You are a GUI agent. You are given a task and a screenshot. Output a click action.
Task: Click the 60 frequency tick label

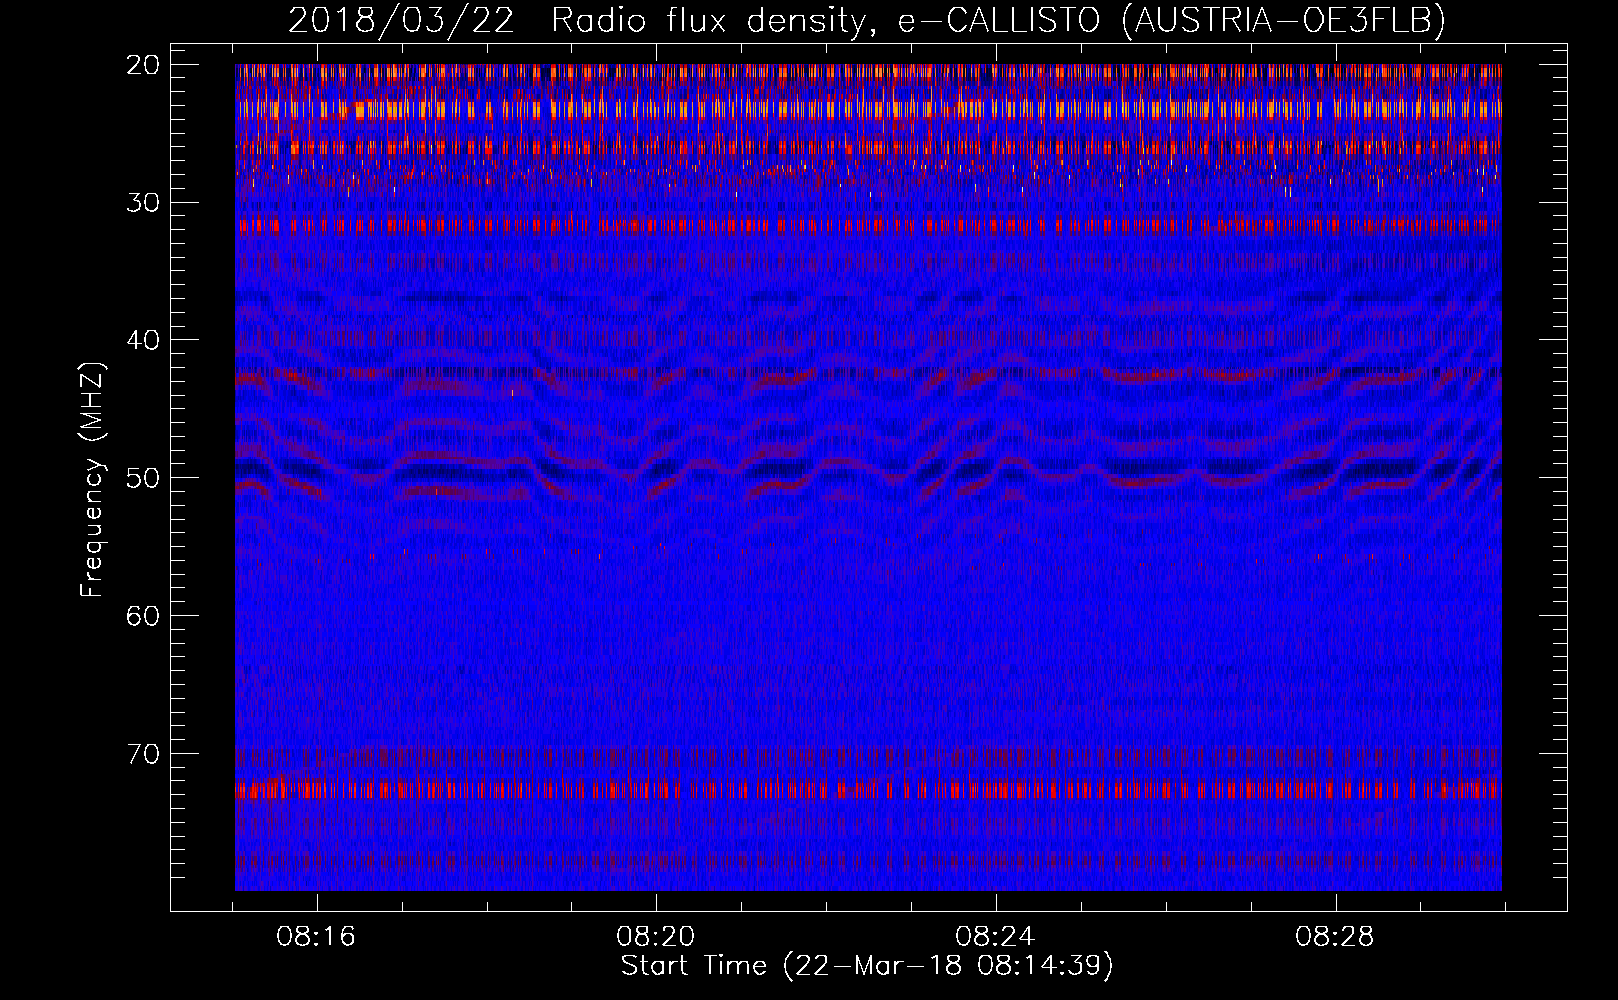143,616
